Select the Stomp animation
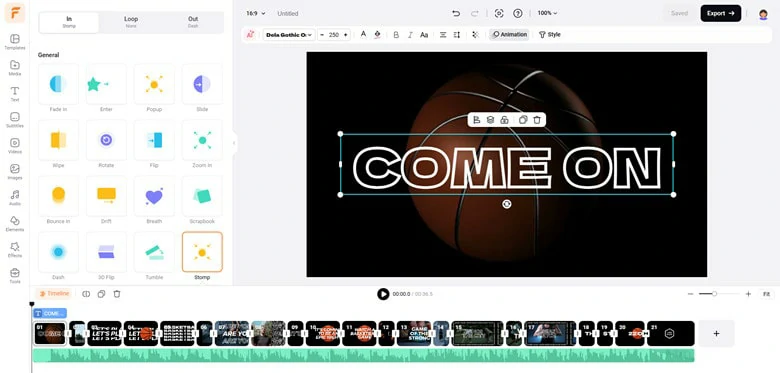Screen dimensions: 780x373 202,252
